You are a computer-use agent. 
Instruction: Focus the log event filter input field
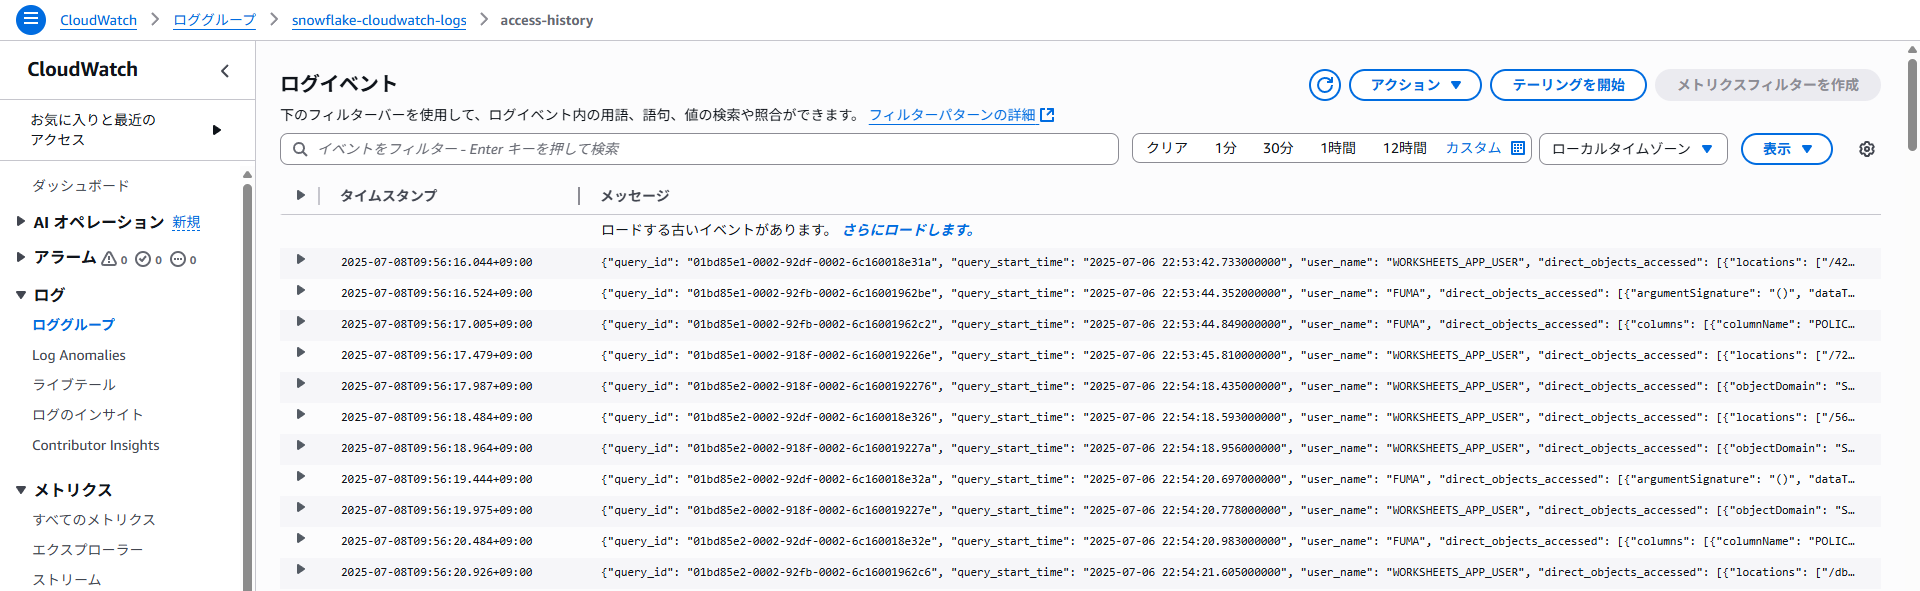click(x=699, y=149)
